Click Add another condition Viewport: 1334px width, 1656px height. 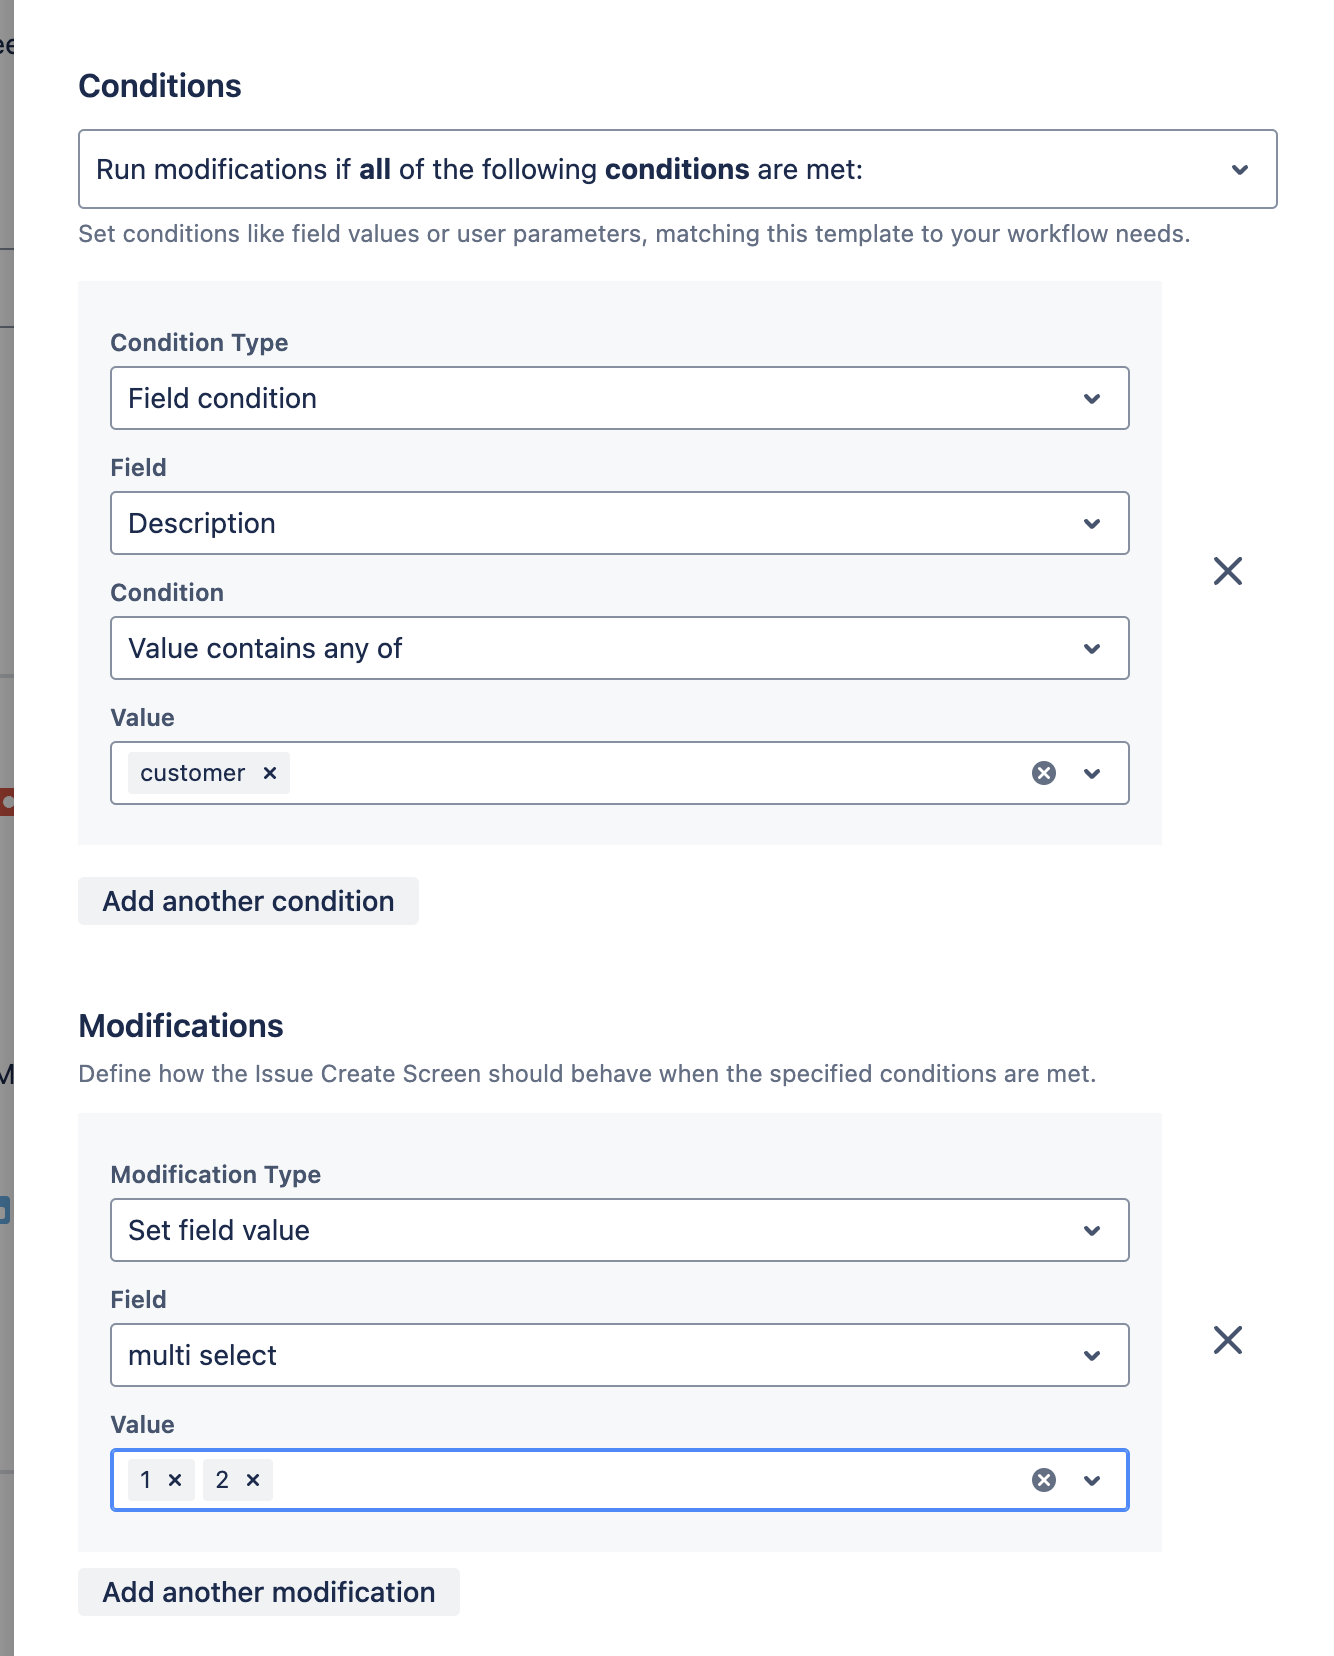(x=247, y=900)
